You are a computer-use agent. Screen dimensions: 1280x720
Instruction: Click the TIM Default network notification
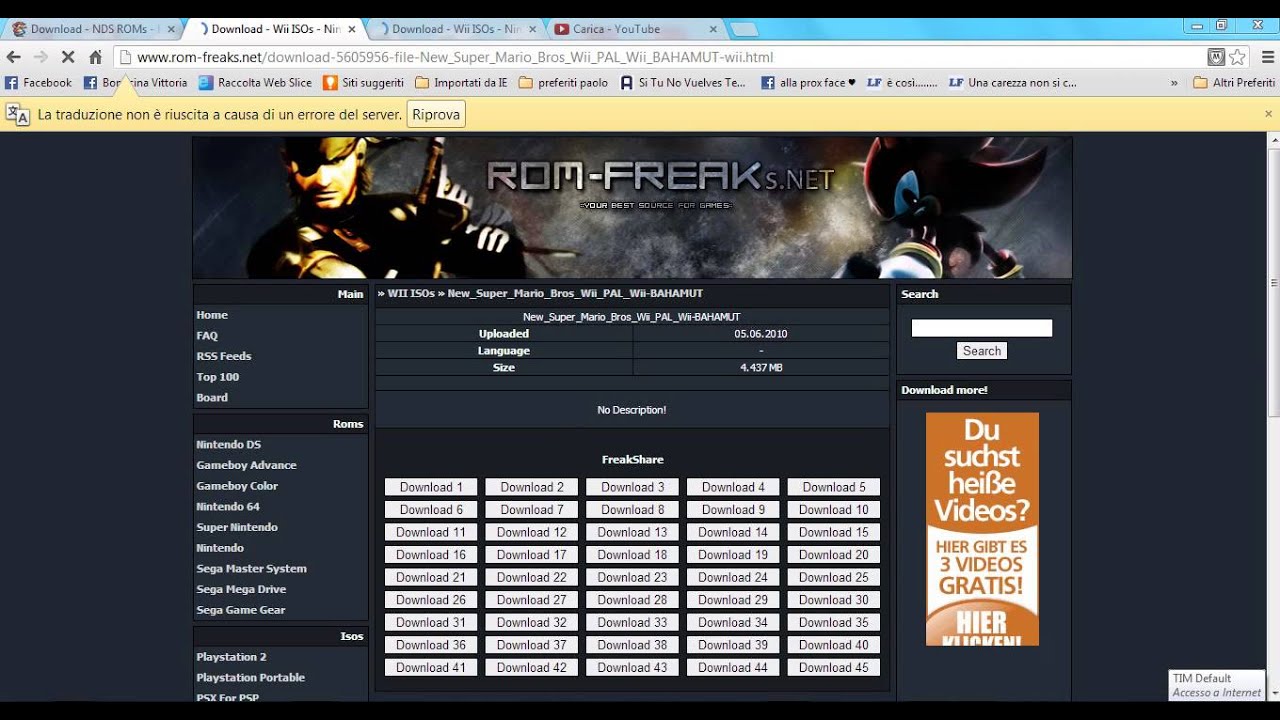click(1217, 685)
